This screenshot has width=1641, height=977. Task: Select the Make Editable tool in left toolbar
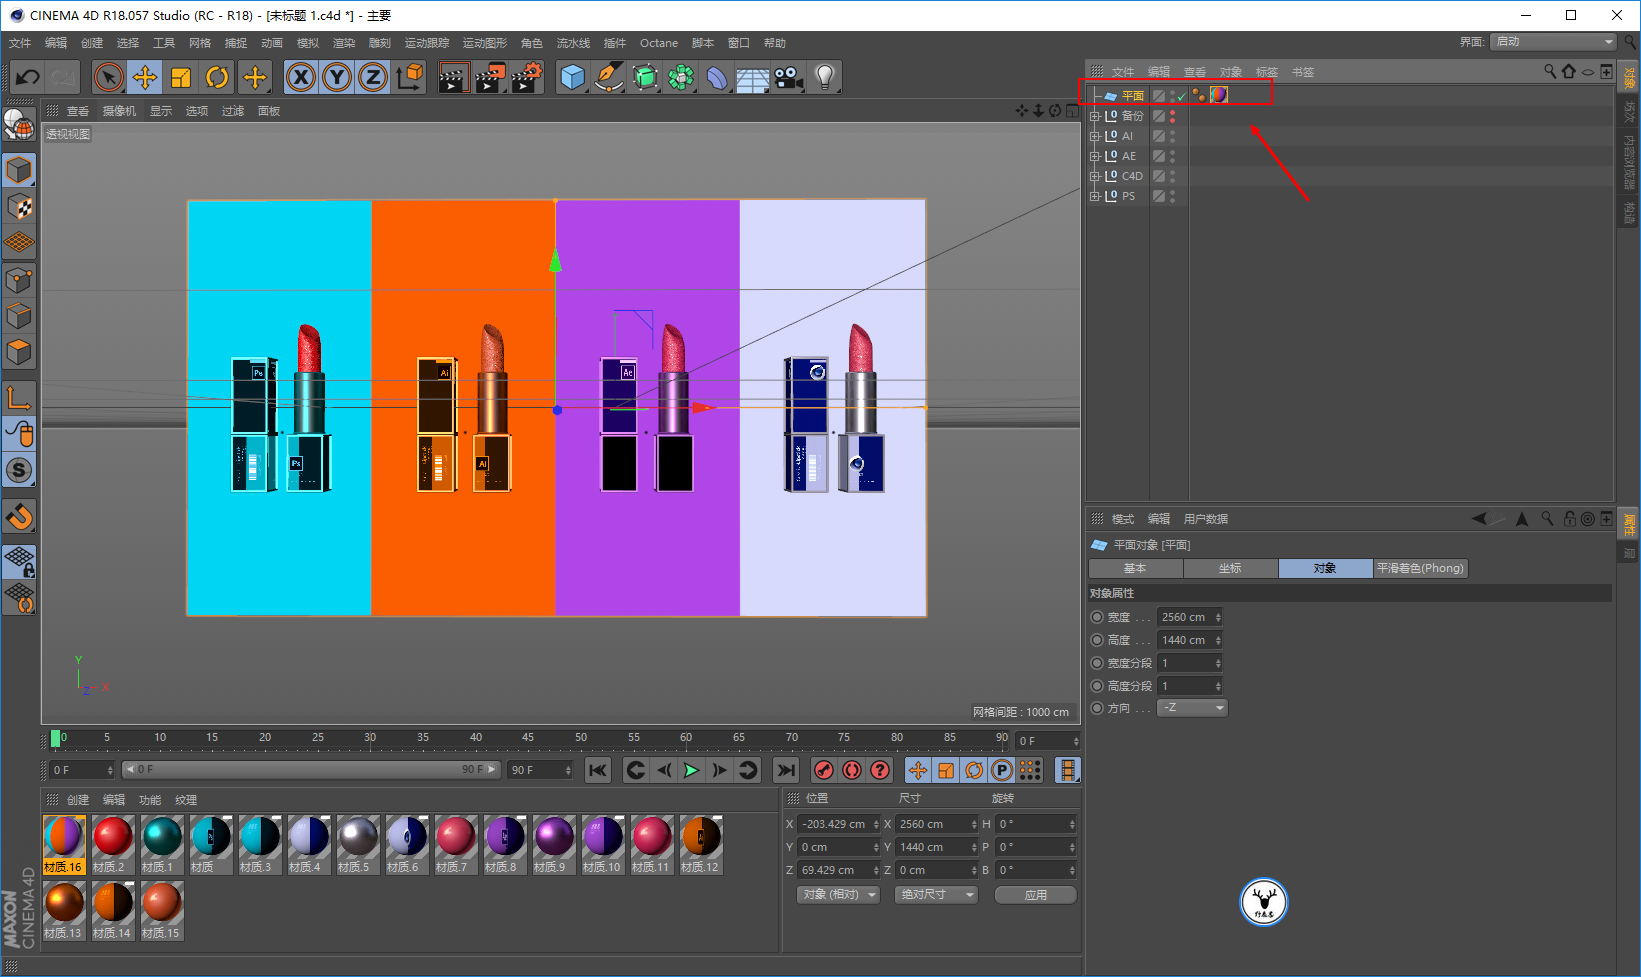tap(19, 125)
